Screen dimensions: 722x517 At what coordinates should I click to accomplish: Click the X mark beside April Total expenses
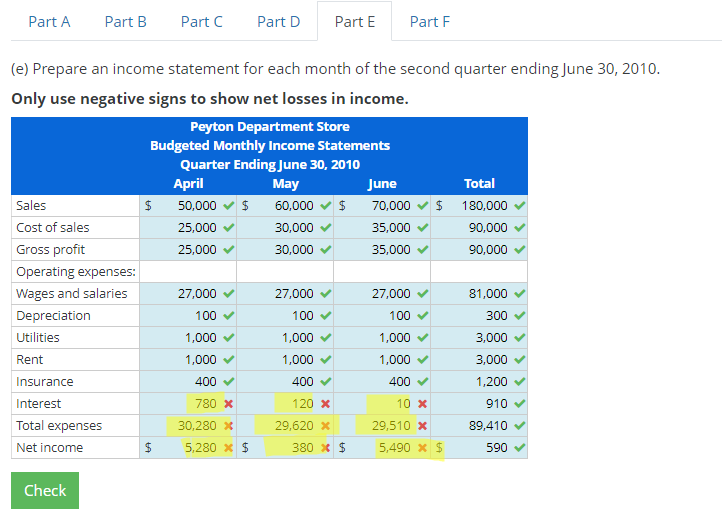tap(228, 426)
